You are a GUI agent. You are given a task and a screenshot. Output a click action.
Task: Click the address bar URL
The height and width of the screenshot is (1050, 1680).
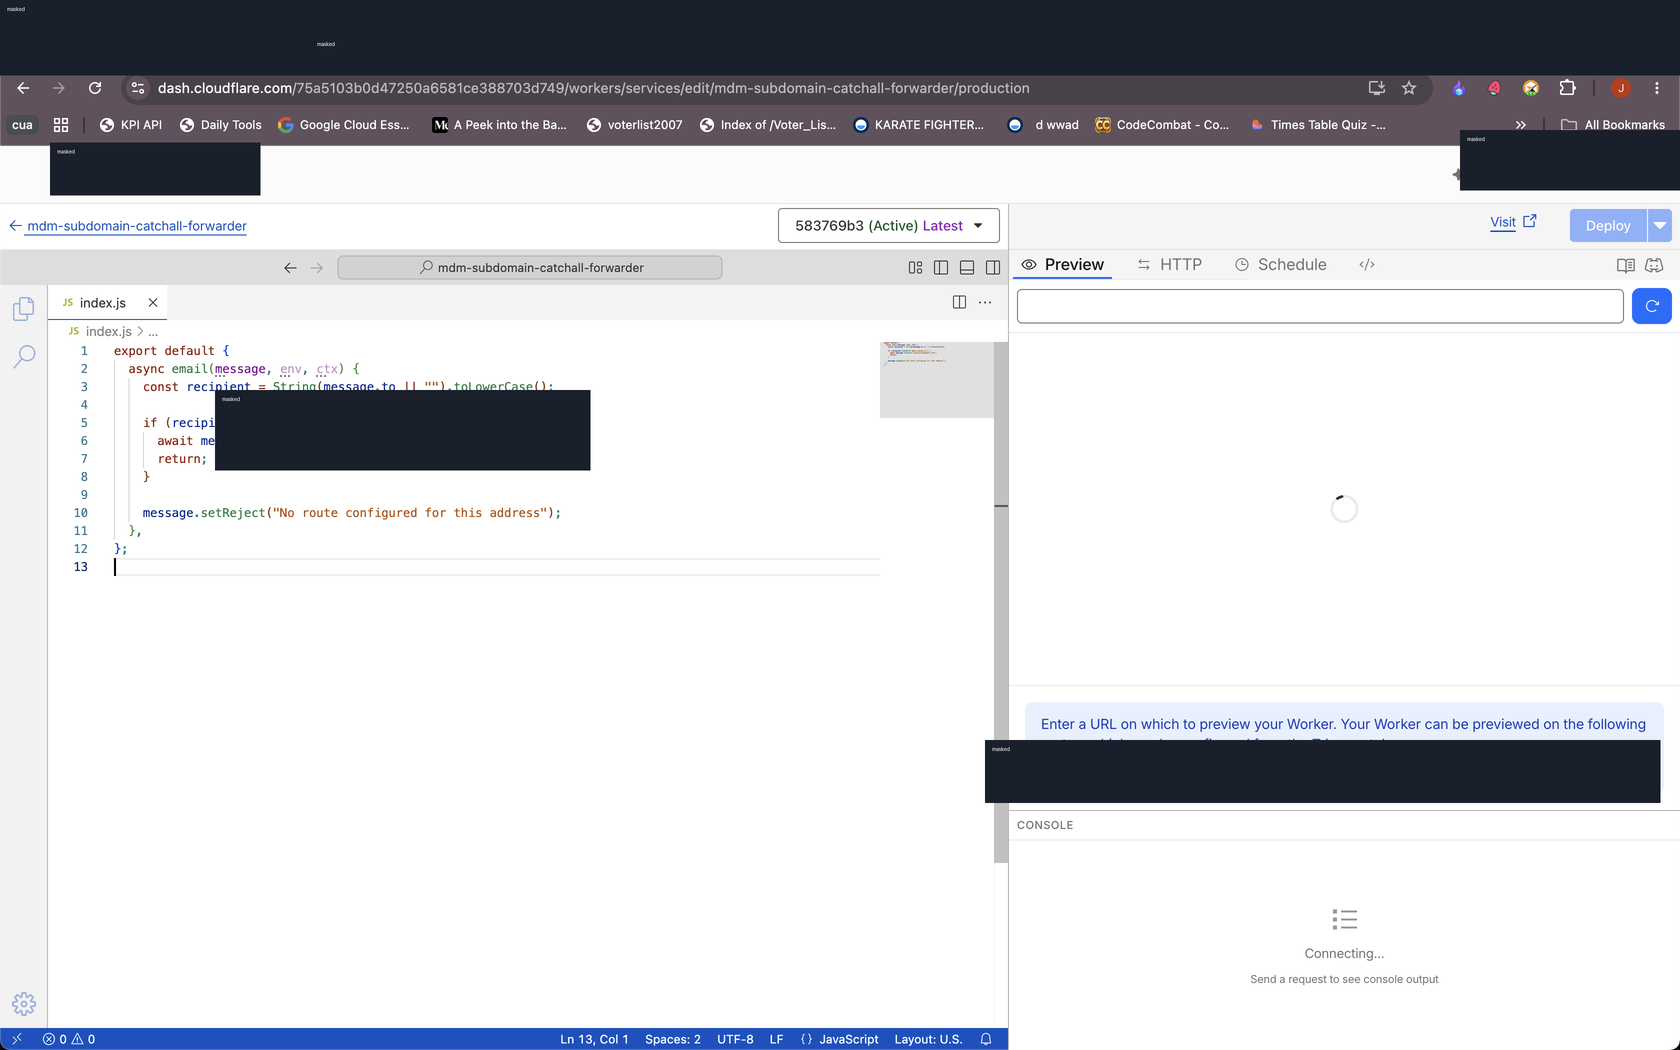pos(593,88)
